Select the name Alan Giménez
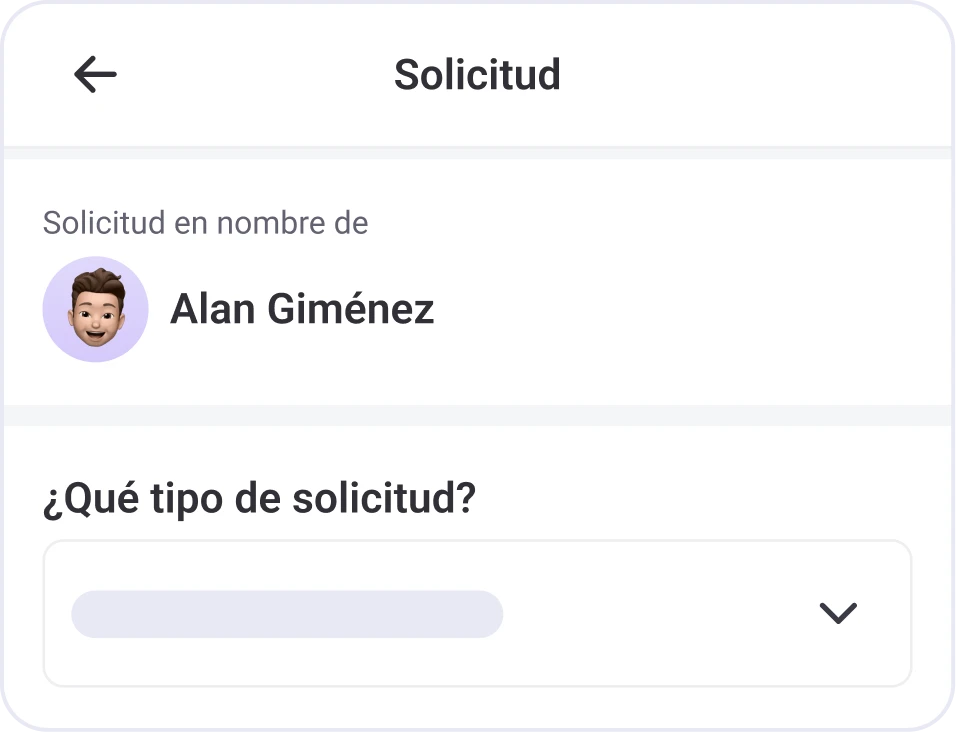Image resolution: width=956 pixels, height=732 pixels. [302, 310]
